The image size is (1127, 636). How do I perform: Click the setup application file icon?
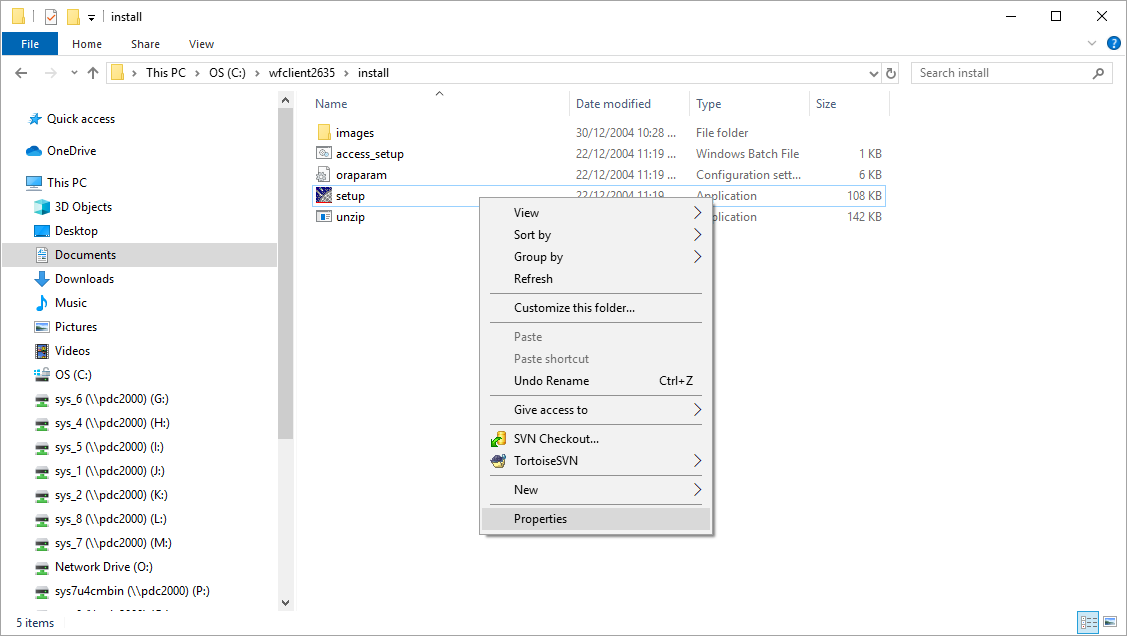pos(324,196)
